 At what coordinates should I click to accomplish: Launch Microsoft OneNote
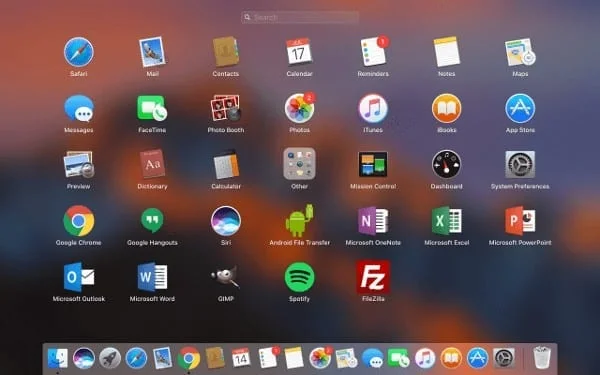tap(373, 221)
